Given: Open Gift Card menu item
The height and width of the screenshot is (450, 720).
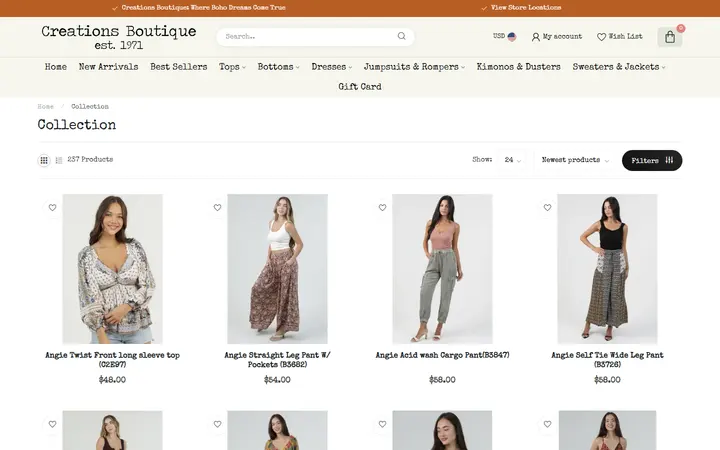Looking at the screenshot, I should [360, 86].
